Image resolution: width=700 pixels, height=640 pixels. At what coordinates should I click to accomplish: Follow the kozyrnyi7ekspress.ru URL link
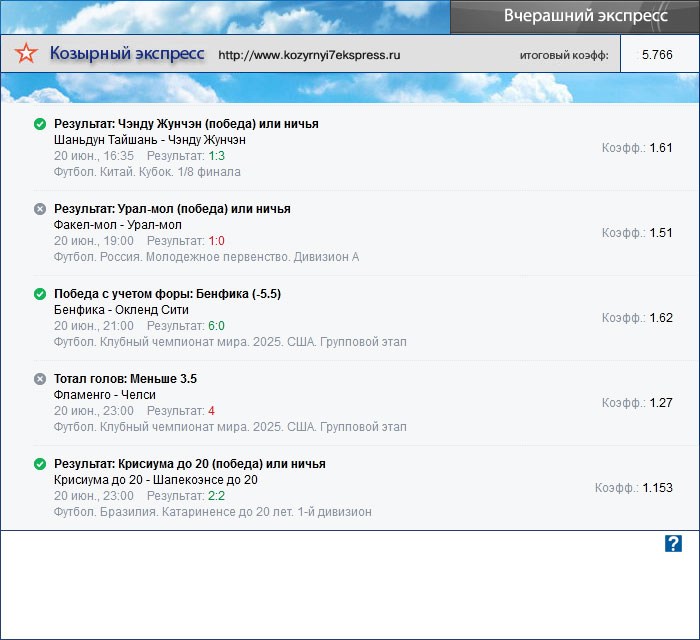(x=309, y=55)
